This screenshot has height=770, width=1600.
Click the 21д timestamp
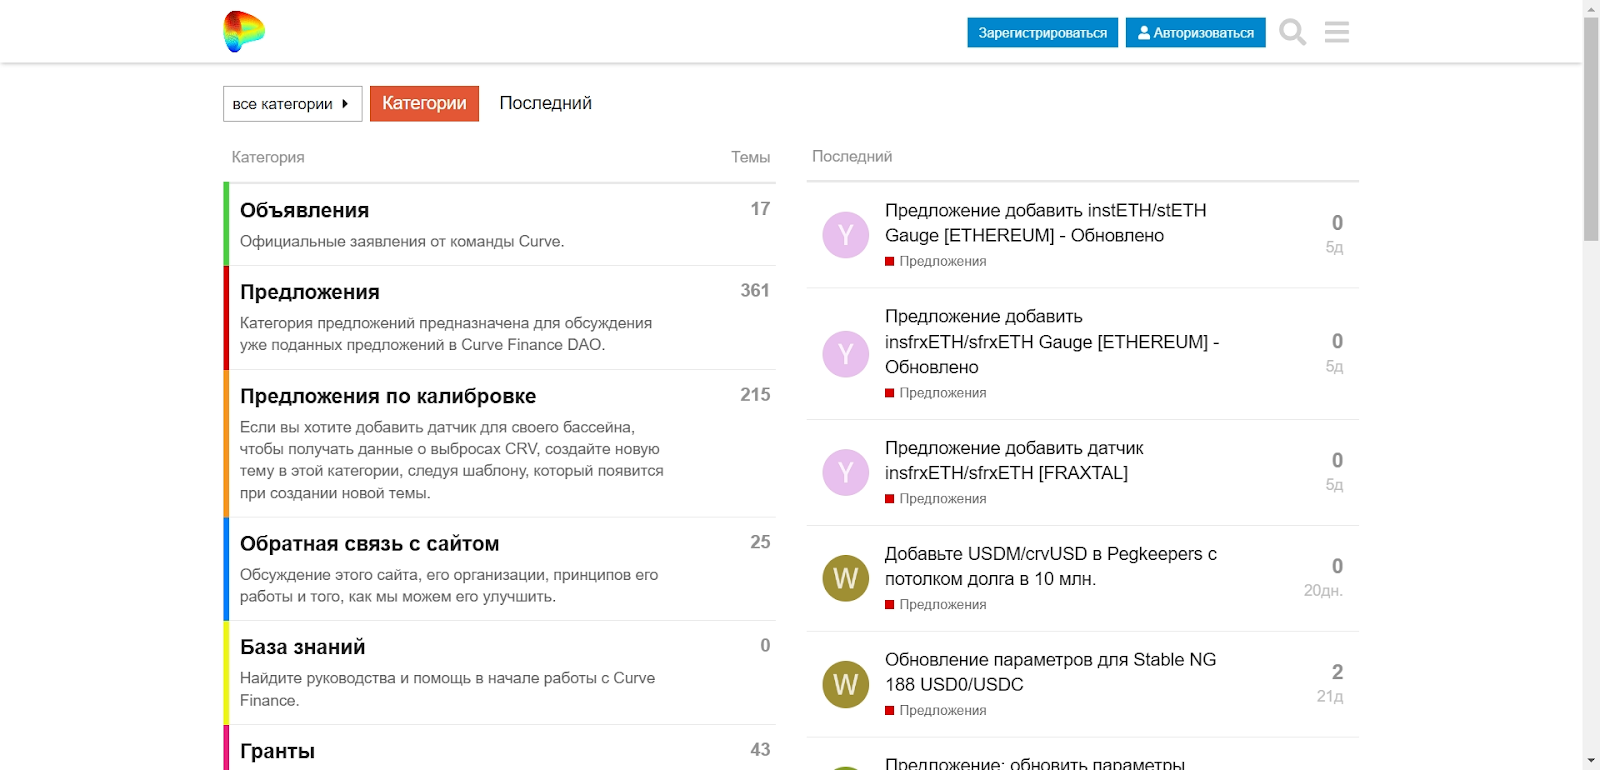point(1330,696)
